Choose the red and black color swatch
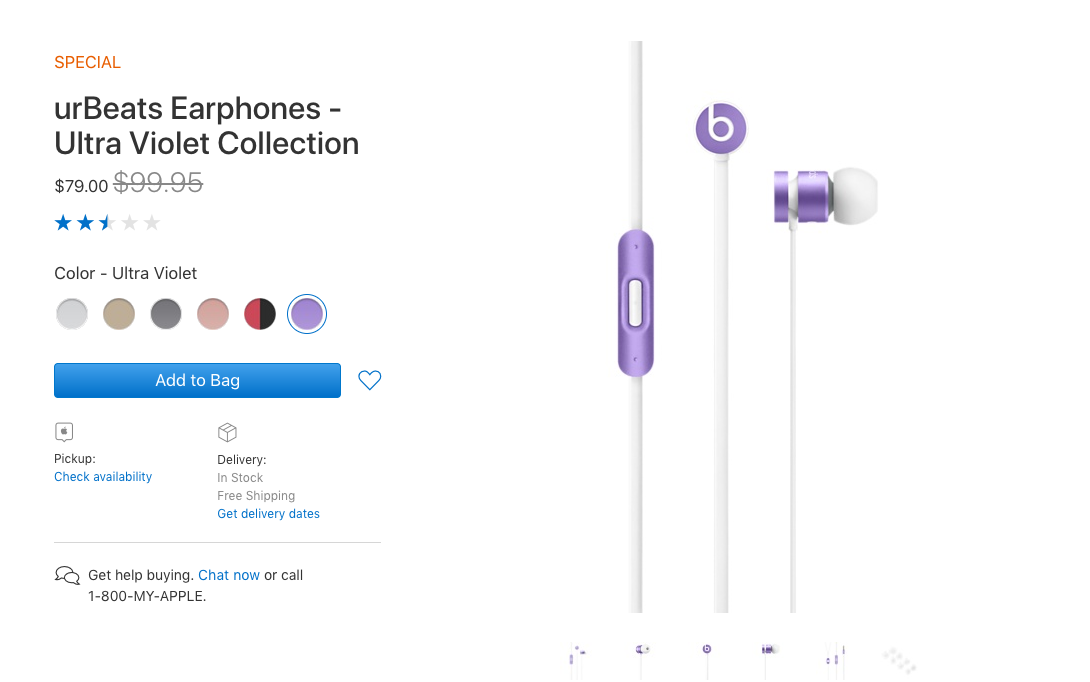This screenshot has height=682, width=1090. (260, 314)
